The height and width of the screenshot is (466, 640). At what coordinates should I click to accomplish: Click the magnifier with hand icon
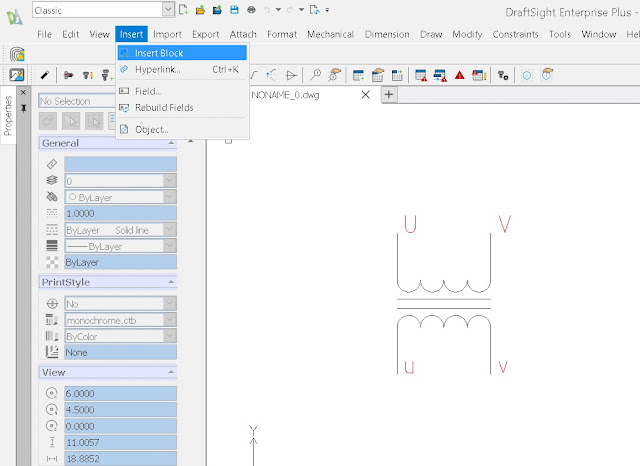click(x=335, y=75)
